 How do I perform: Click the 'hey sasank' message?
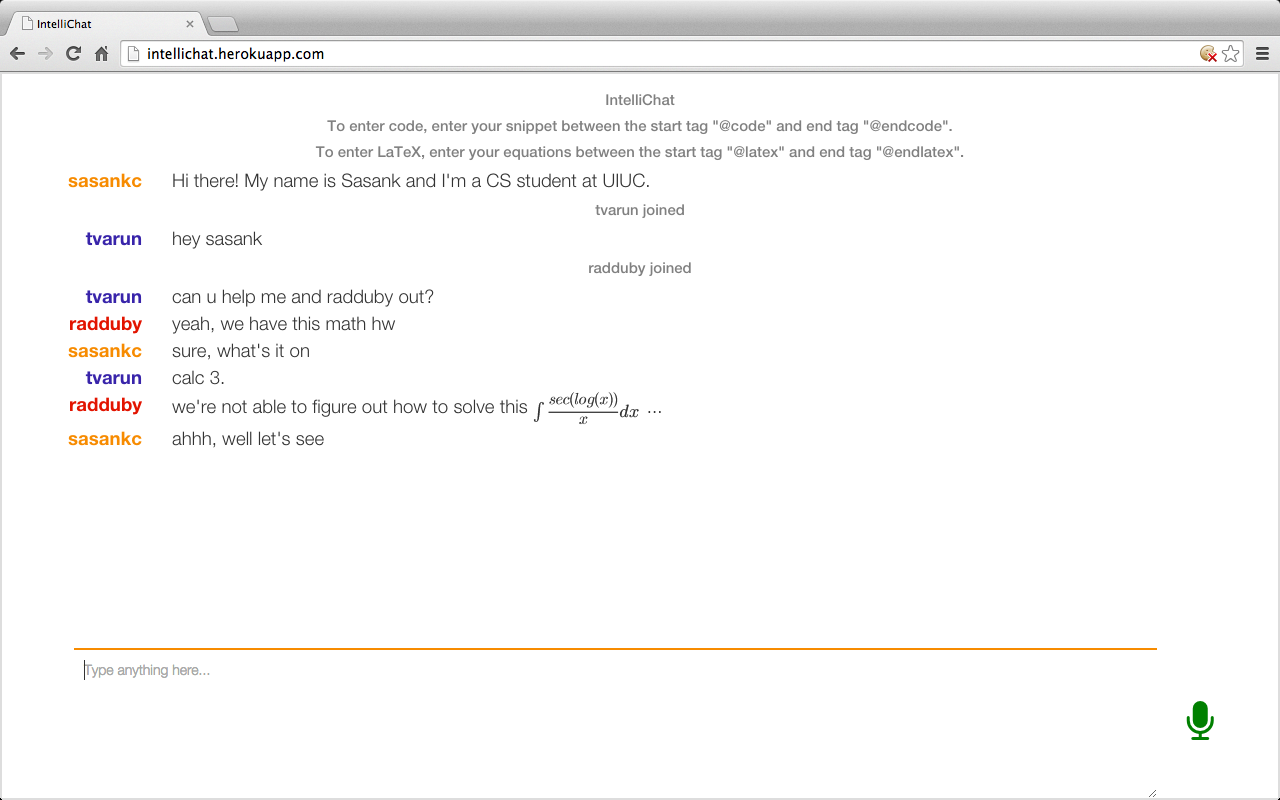[217, 239]
